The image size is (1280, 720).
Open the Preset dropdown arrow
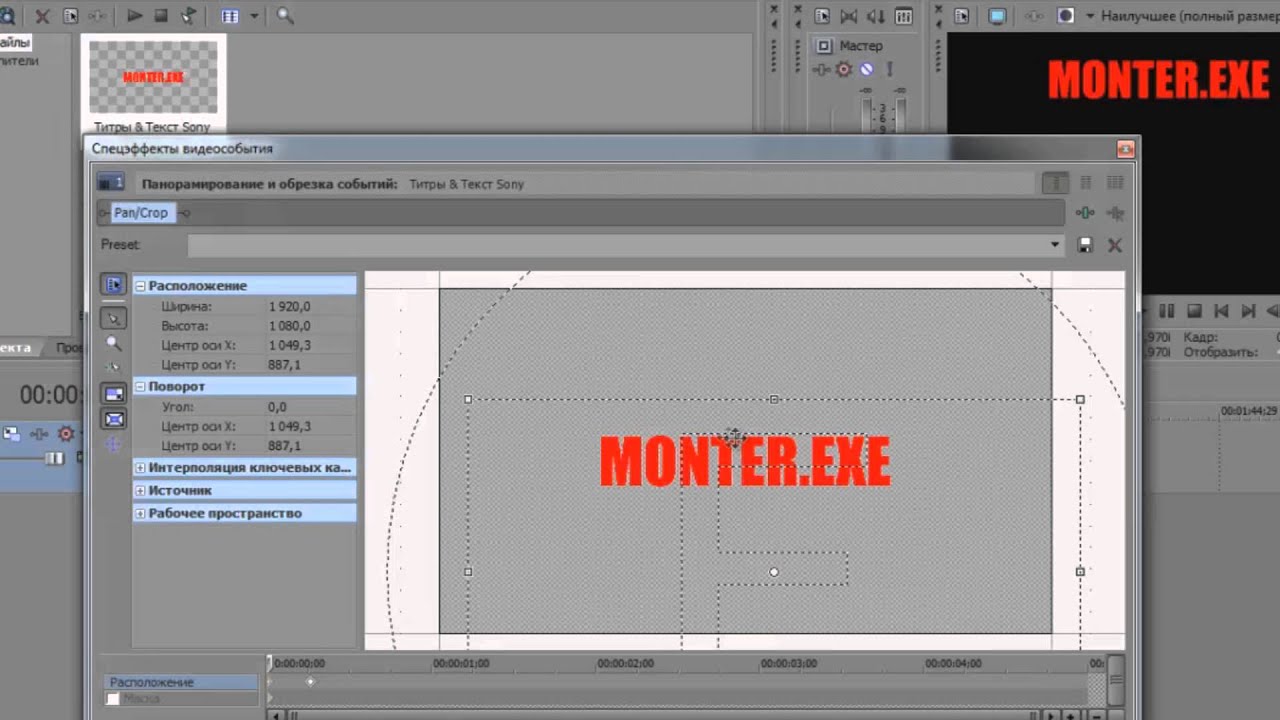click(x=1055, y=245)
